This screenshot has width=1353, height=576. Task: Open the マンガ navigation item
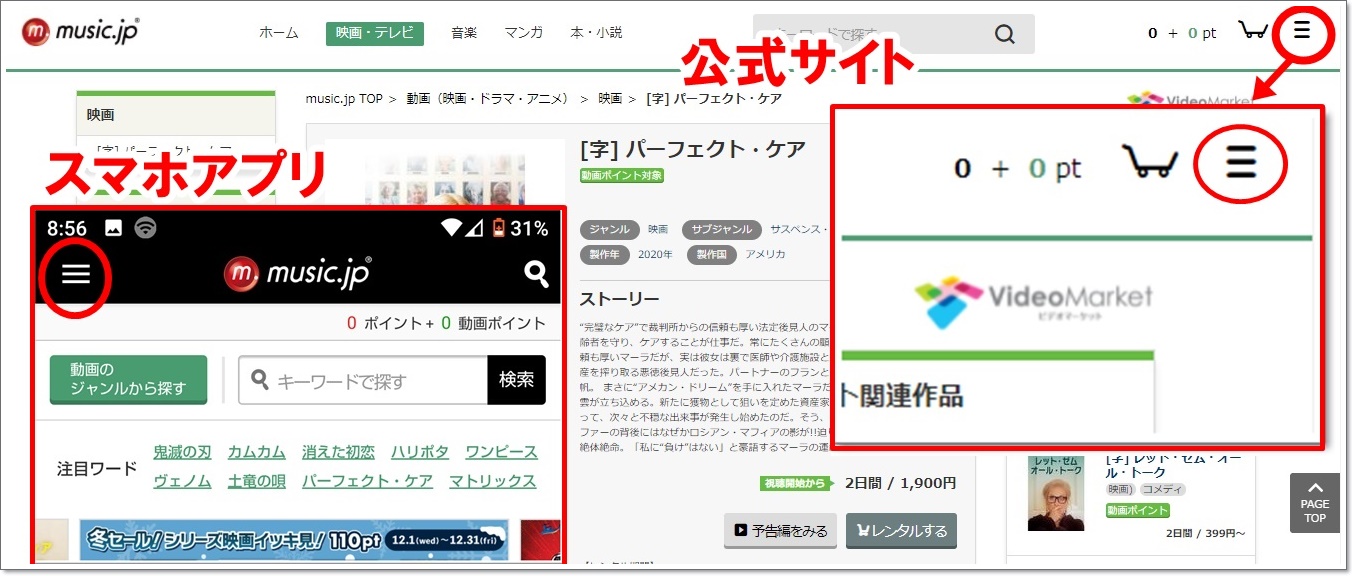point(524,33)
